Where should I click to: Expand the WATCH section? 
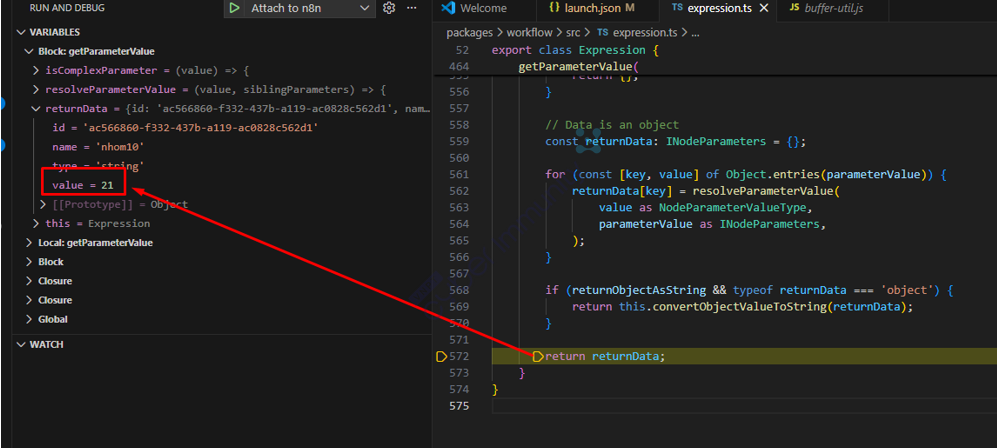tap(20, 344)
